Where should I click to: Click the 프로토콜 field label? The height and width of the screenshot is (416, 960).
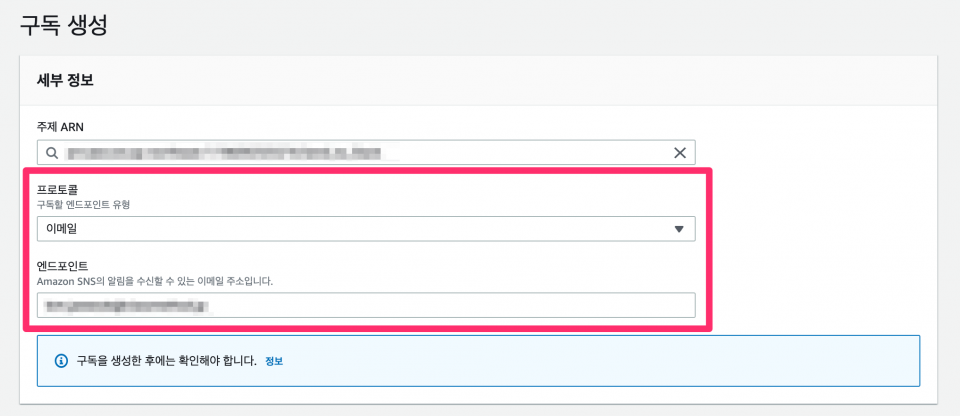coord(58,191)
